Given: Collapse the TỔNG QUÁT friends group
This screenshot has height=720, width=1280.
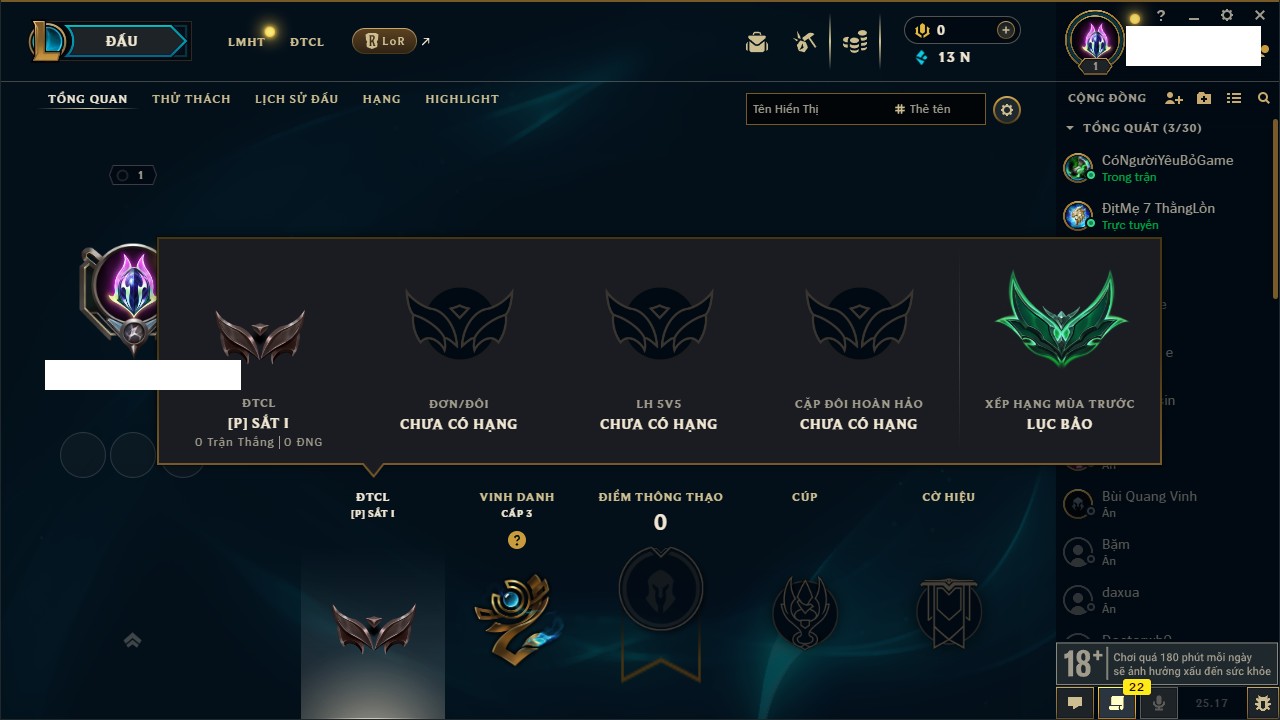Looking at the screenshot, I should [x=1070, y=128].
